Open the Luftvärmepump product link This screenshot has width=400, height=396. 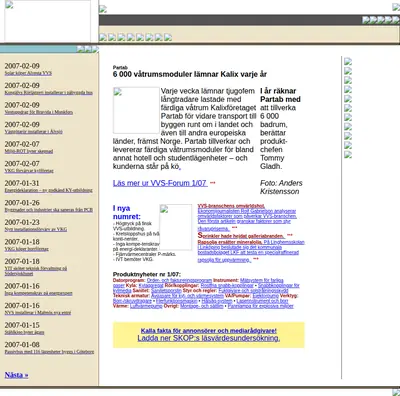(146, 306)
